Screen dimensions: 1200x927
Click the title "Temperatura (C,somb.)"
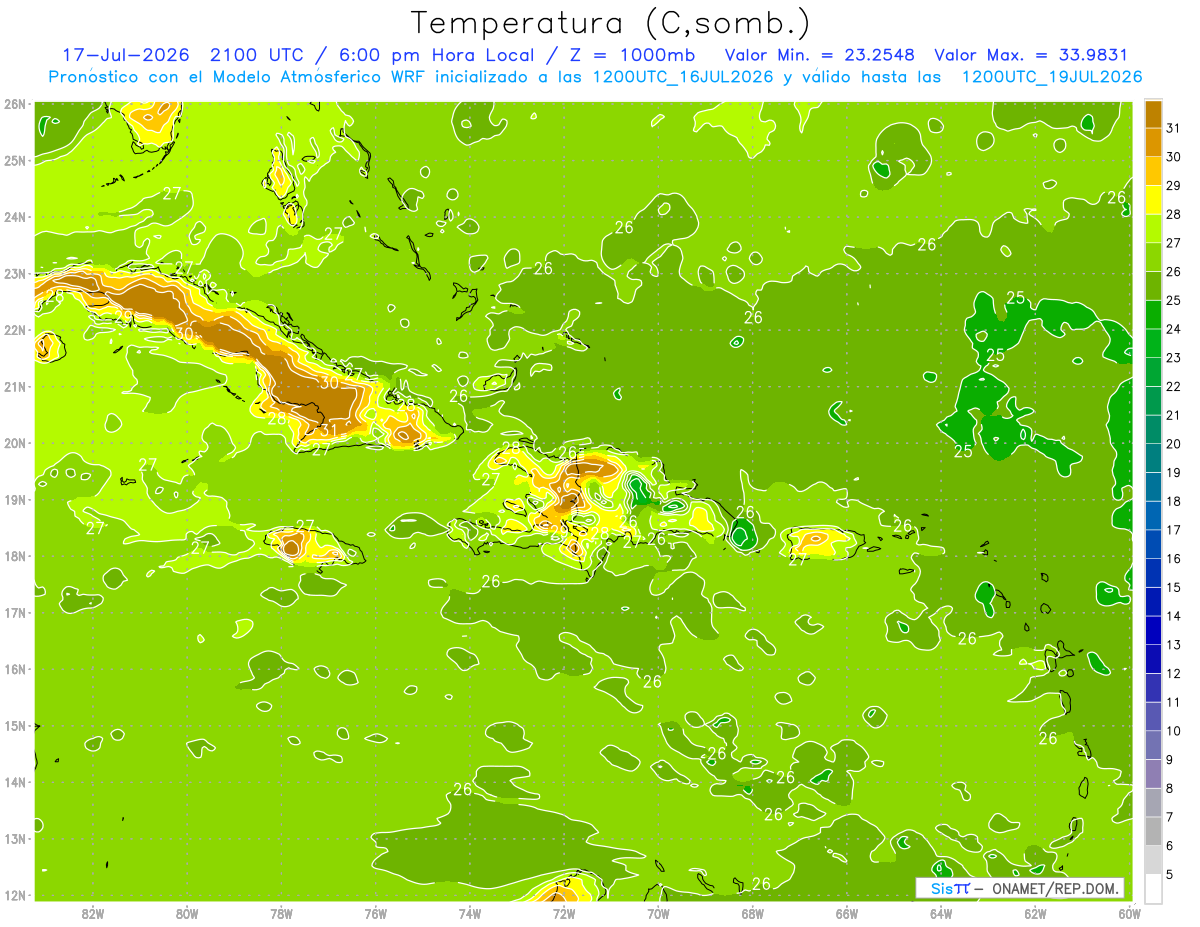[x=611, y=24]
